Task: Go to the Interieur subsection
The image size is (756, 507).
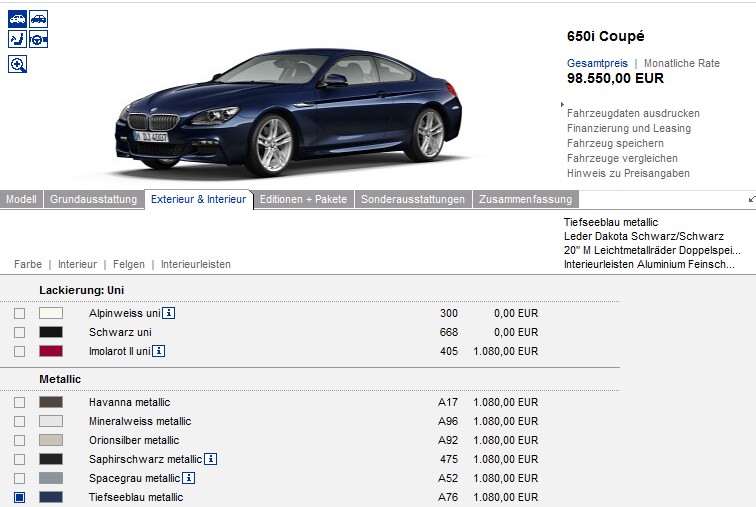Action: tap(77, 264)
